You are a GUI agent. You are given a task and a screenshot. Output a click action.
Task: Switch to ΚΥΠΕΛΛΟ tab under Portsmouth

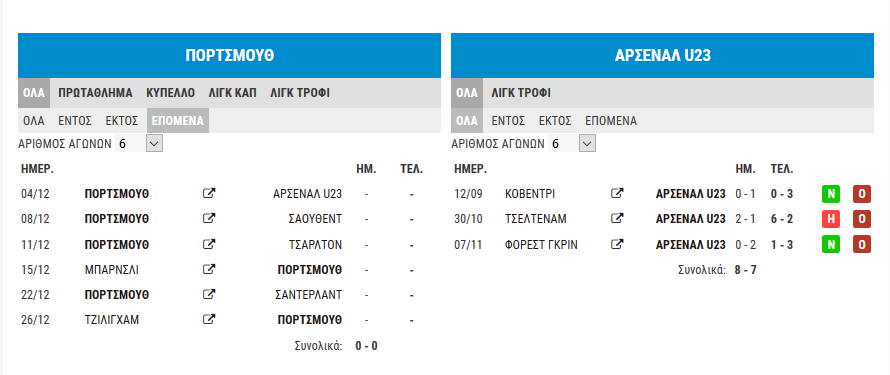click(170, 93)
